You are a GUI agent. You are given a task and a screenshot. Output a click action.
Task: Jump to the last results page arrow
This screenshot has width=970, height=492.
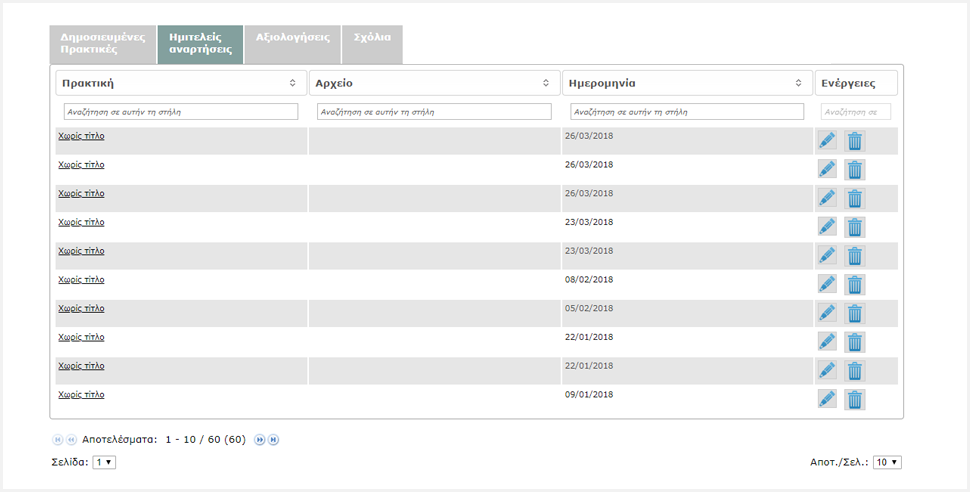(273, 439)
